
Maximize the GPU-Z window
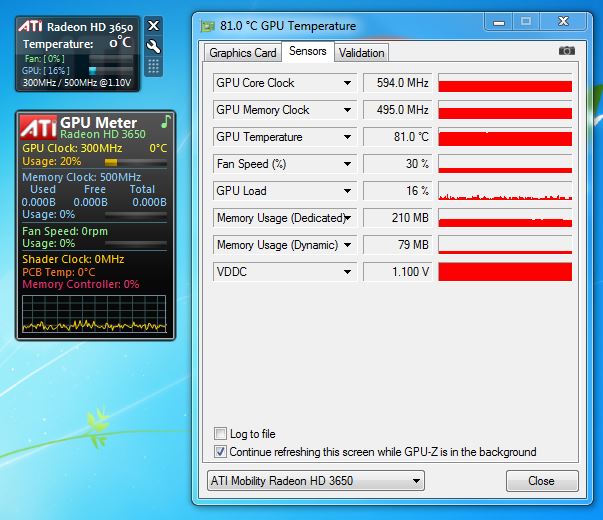click(526, 22)
